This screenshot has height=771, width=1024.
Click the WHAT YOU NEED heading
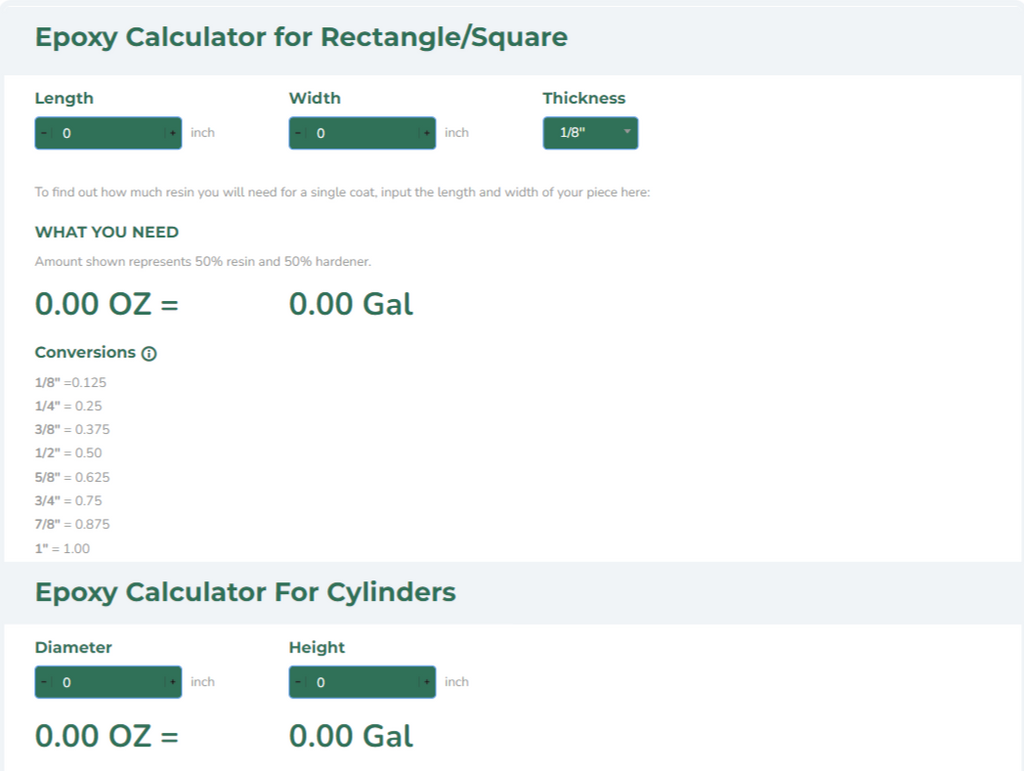107,232
